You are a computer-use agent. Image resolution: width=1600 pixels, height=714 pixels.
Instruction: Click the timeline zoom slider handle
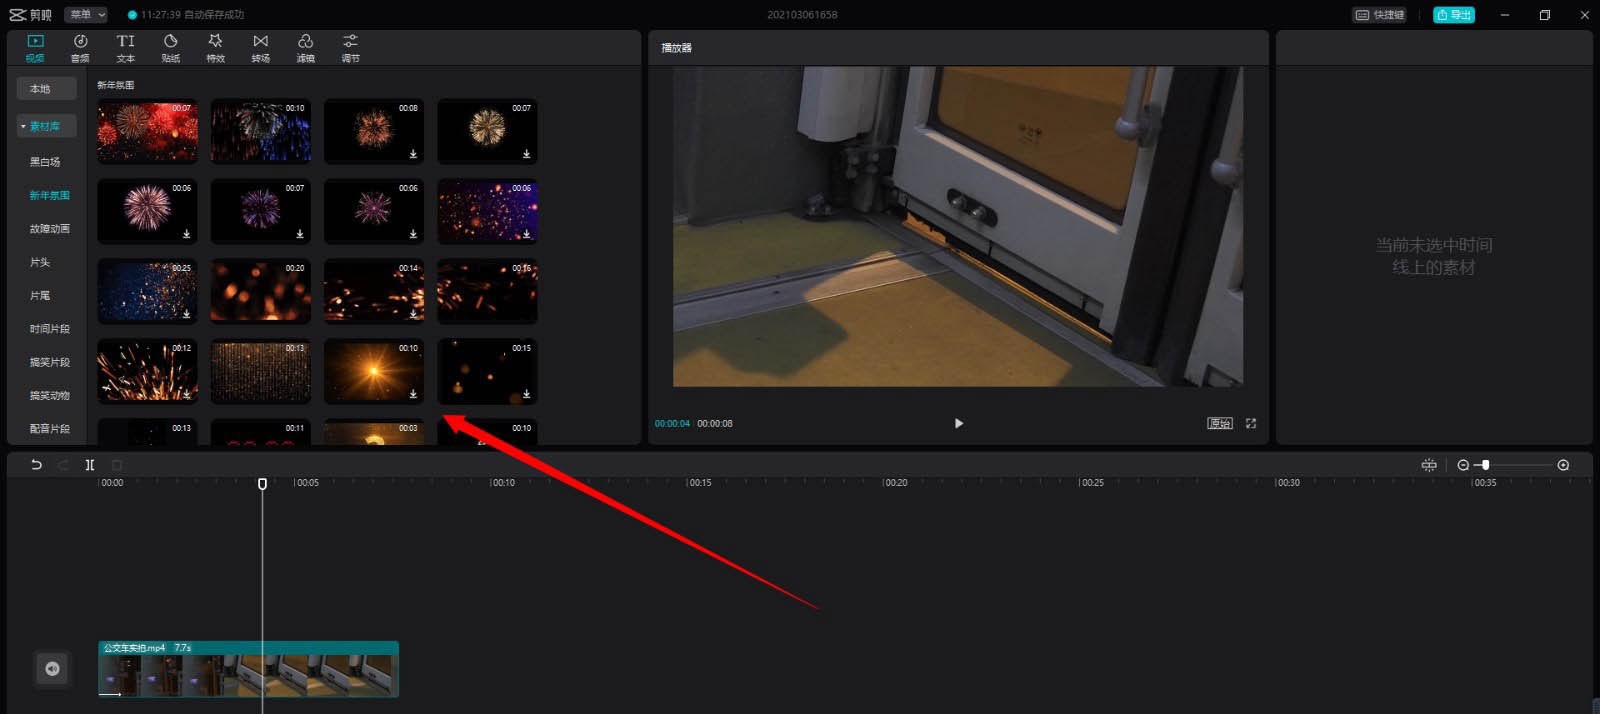(1486, 465)
